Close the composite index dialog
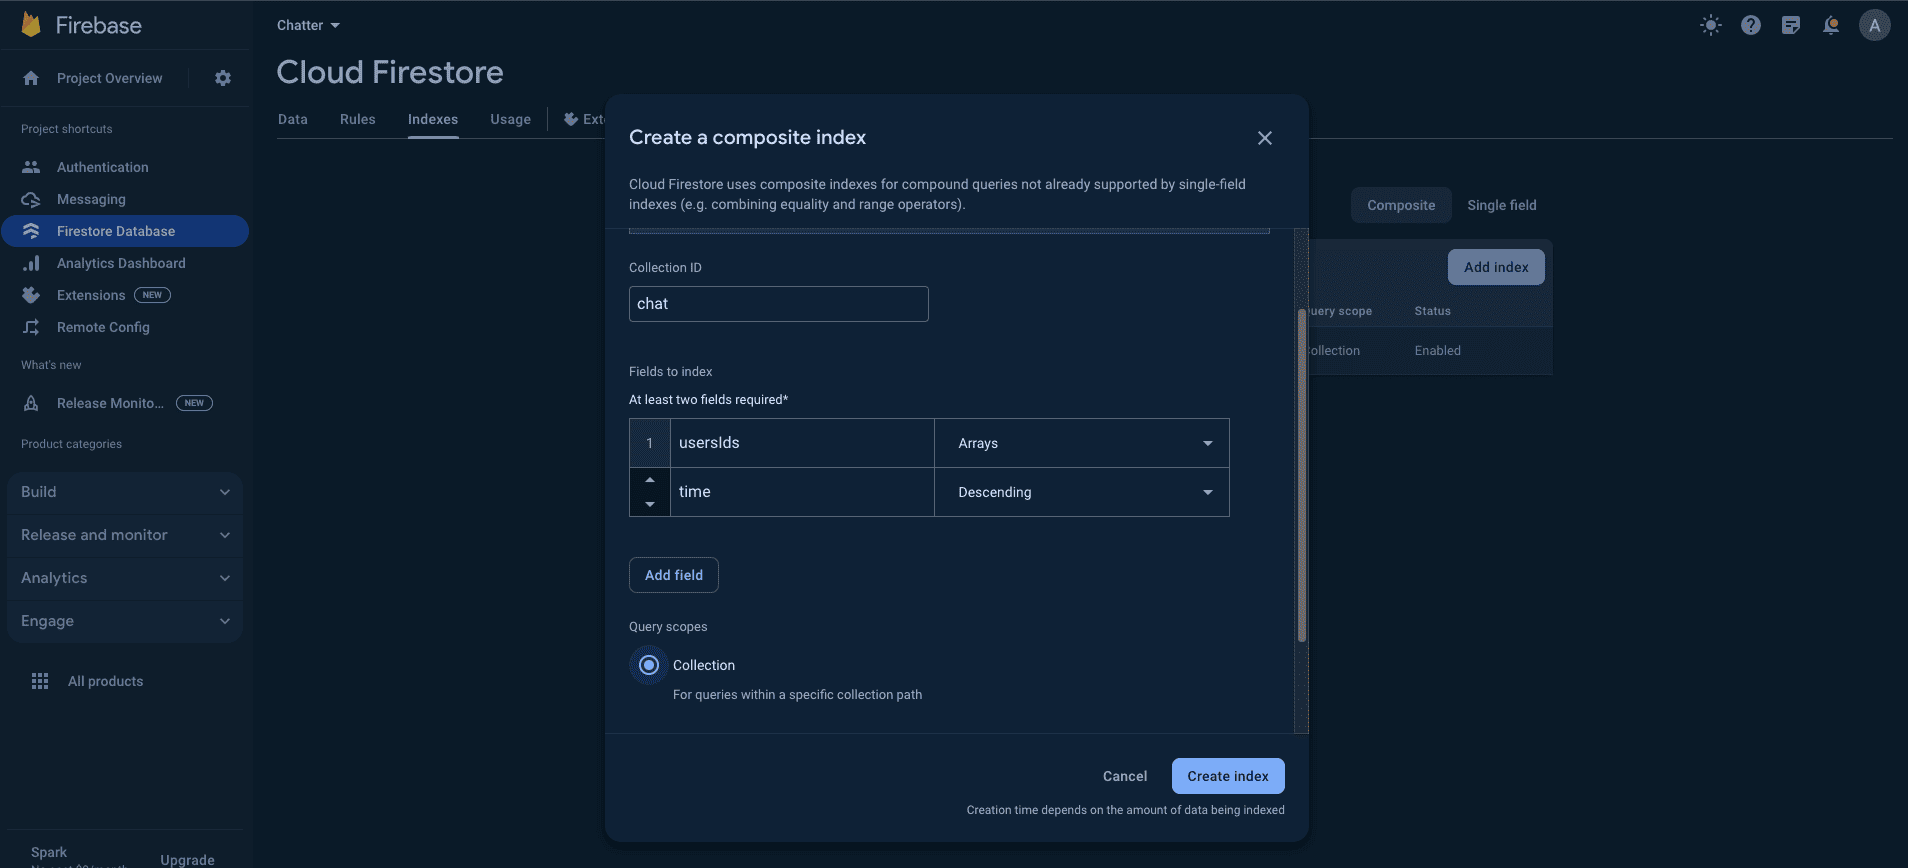The image size is (1908, 868). point(1265,138)
